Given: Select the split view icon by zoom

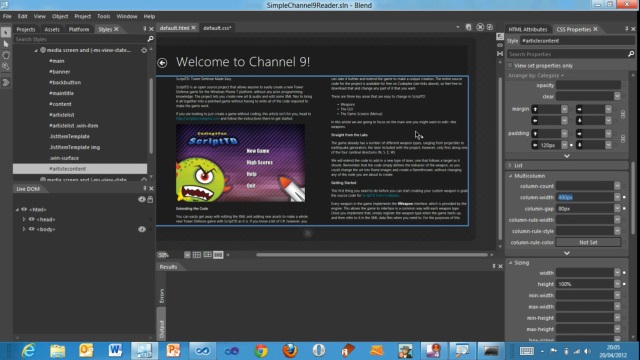Looking at the screenshot, I should pos(218,255).
